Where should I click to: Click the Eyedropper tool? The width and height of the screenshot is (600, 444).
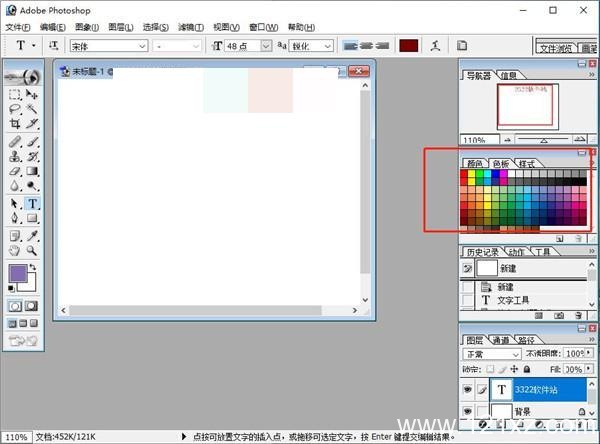32,235
